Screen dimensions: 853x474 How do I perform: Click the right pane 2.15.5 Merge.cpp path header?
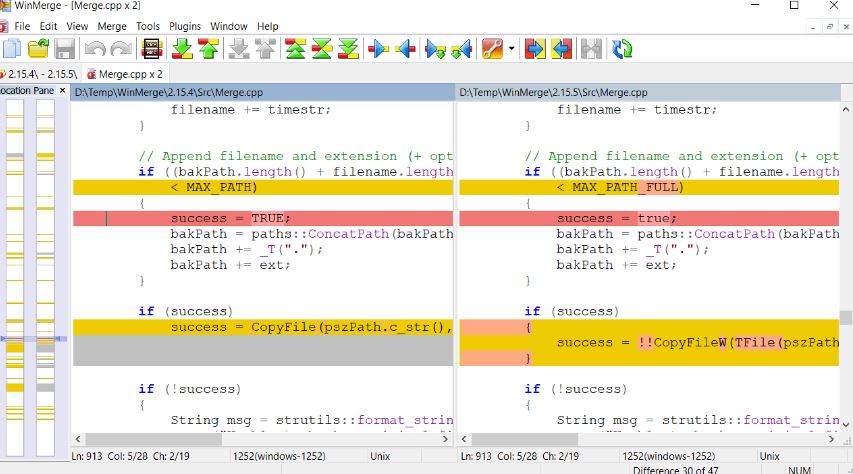click(650, 93)
